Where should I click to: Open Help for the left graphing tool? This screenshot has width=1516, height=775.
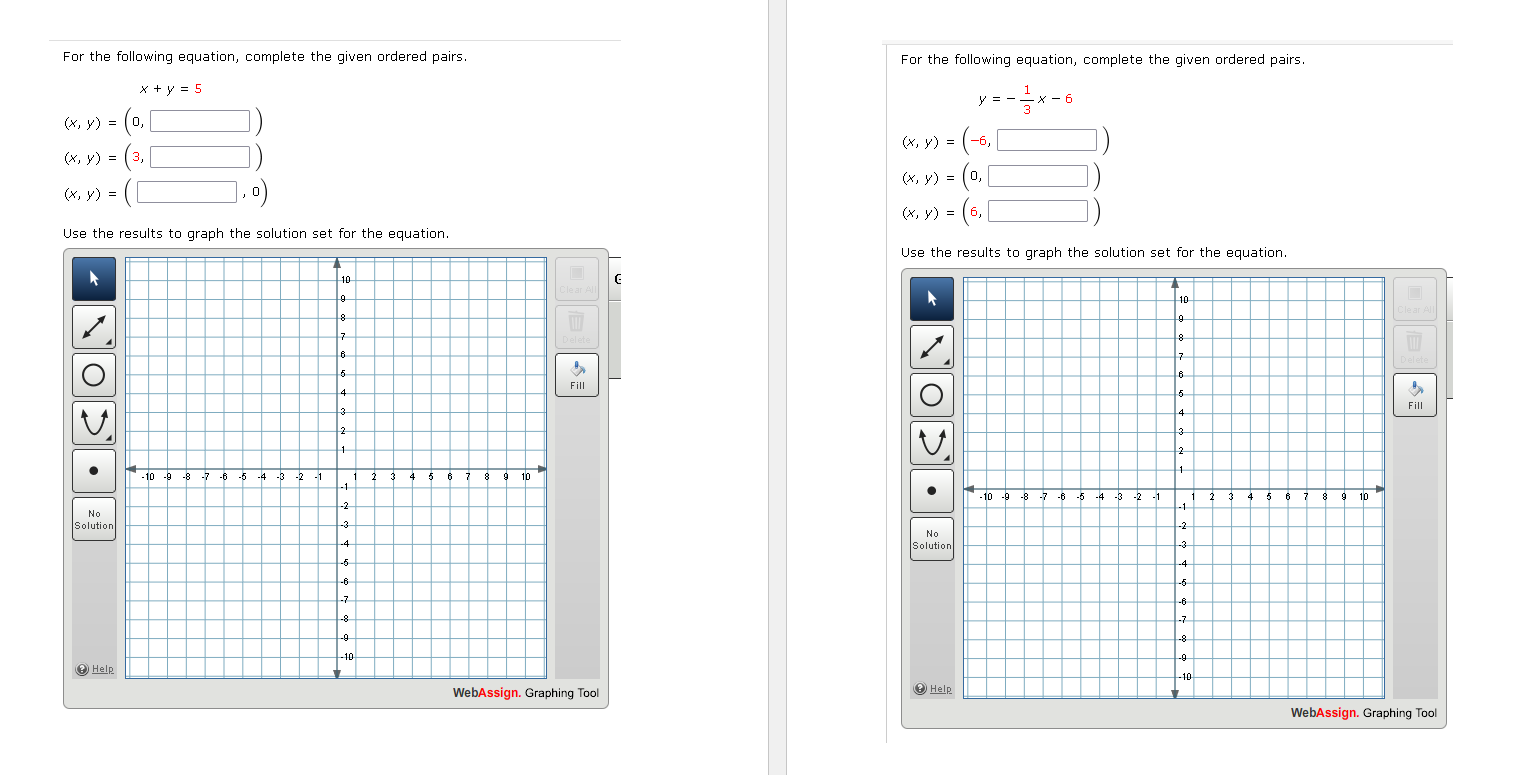(95, 669)
